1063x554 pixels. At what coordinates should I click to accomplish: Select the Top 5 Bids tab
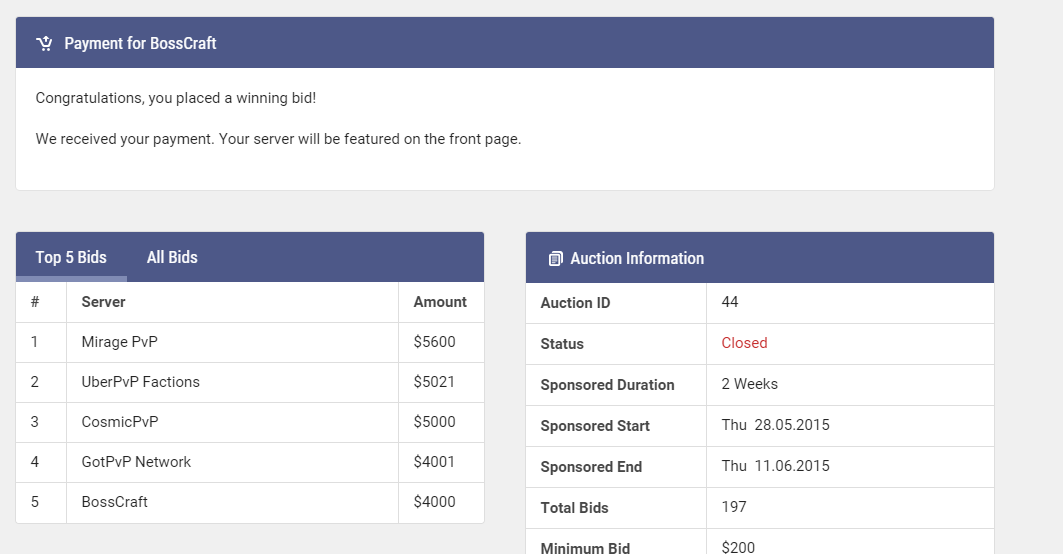71,257
